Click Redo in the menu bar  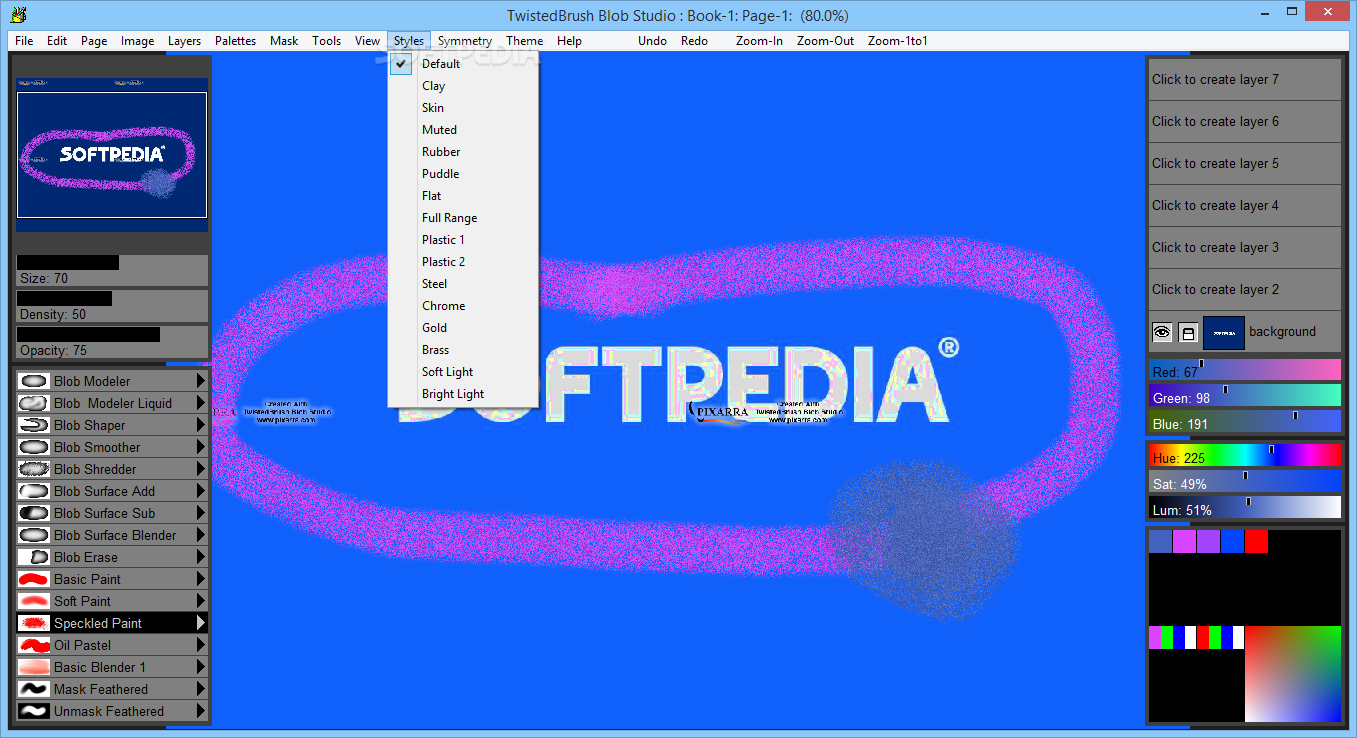coord(694,41)
